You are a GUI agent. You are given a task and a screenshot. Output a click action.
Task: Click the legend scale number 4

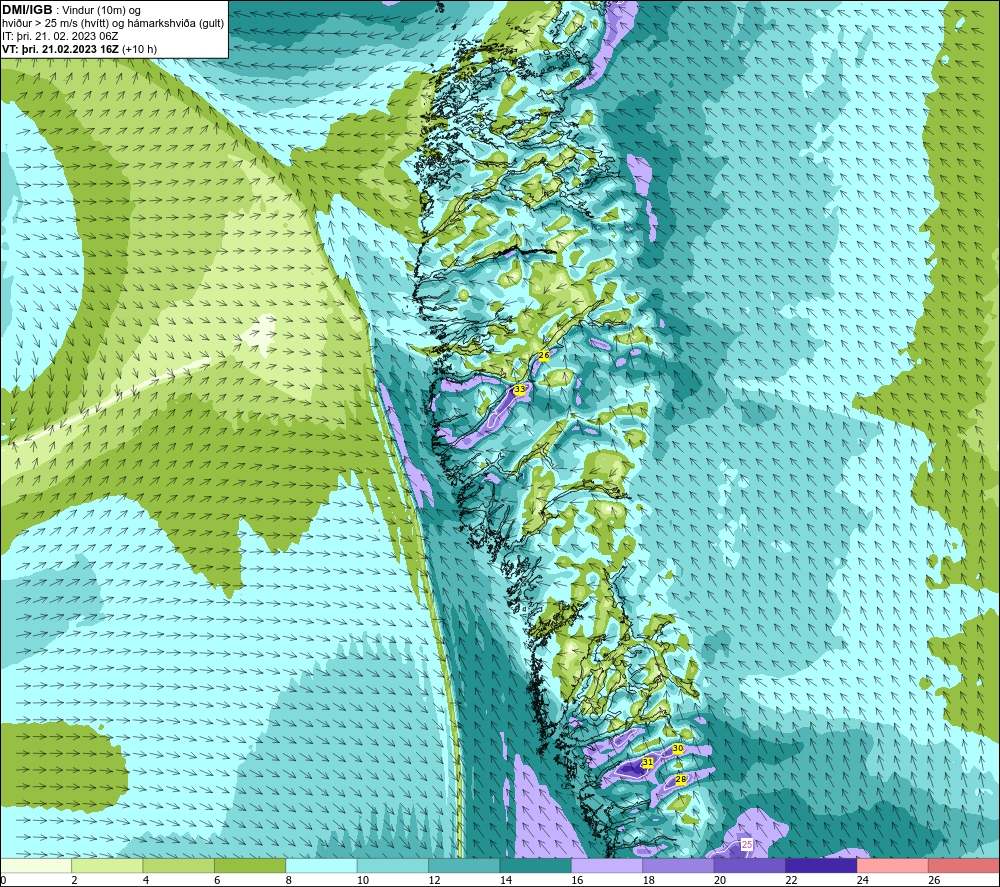point(146,880)
